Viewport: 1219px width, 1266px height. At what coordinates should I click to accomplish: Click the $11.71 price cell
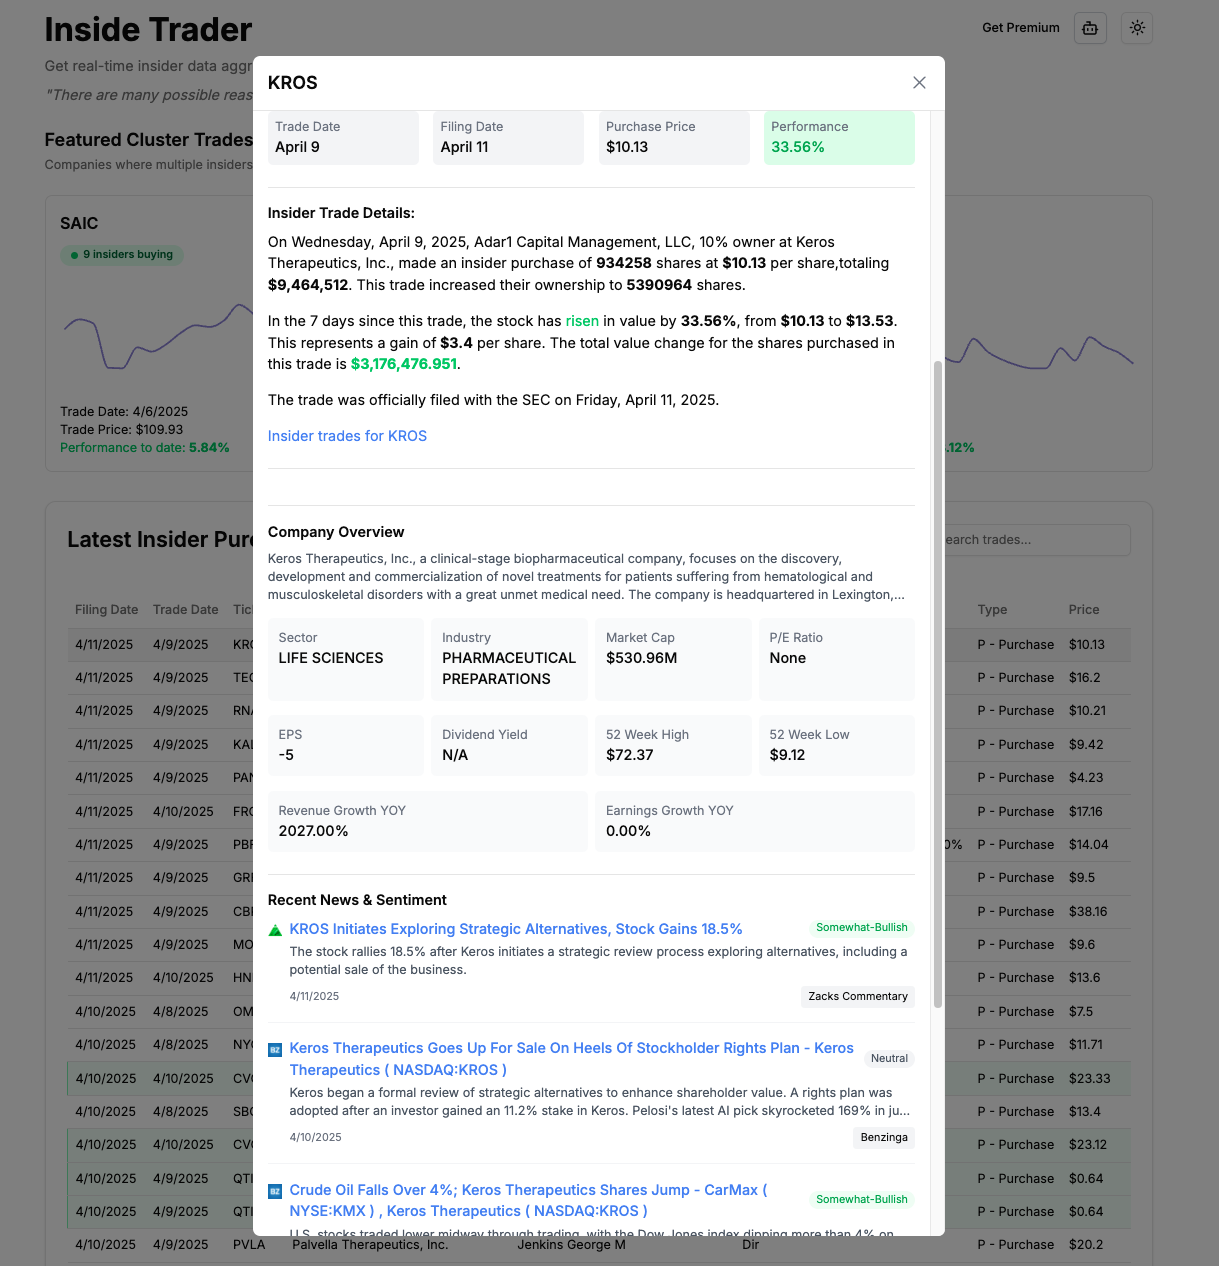pos(1085,1045)
